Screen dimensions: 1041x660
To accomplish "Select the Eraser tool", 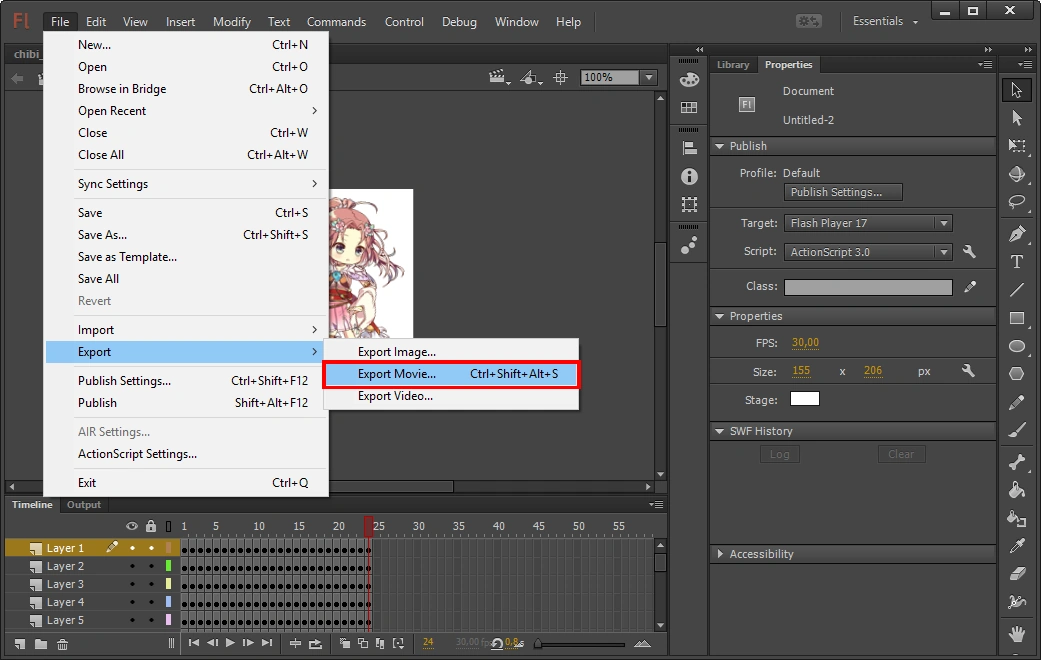I will click(1017, 574).
